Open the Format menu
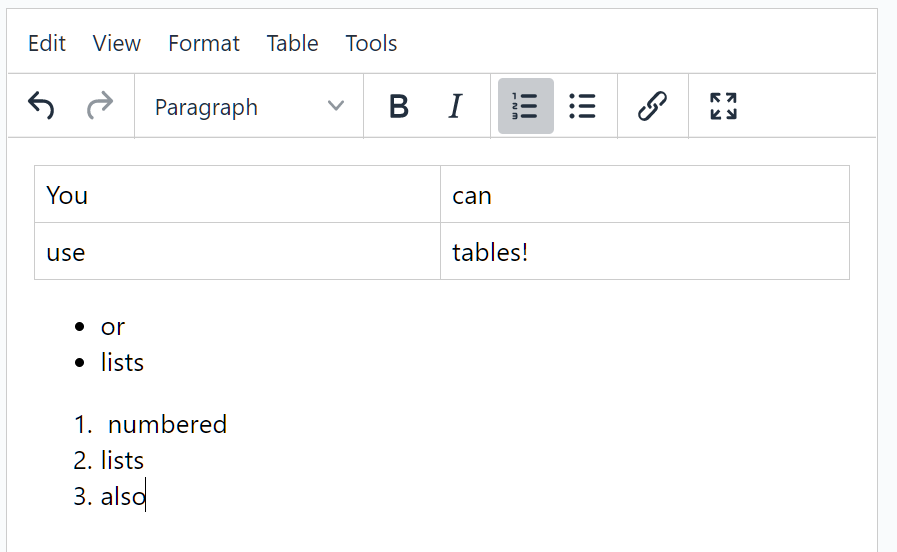Screen dimensions: 897x552 point(204,43)
